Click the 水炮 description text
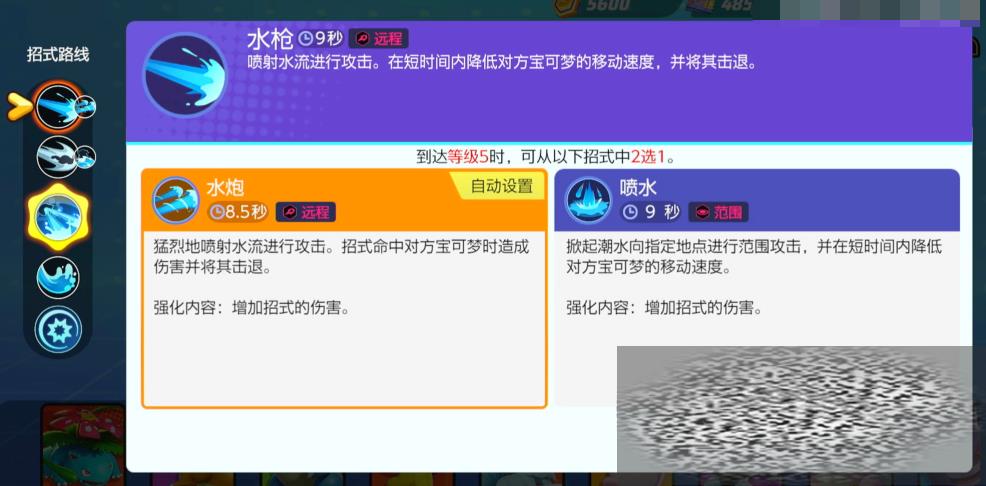 pos(341,277)
